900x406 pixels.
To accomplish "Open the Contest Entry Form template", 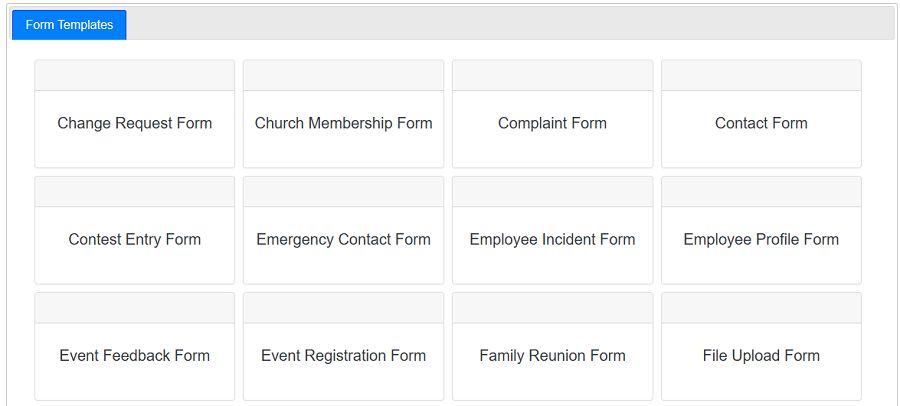I will (135, 240).
